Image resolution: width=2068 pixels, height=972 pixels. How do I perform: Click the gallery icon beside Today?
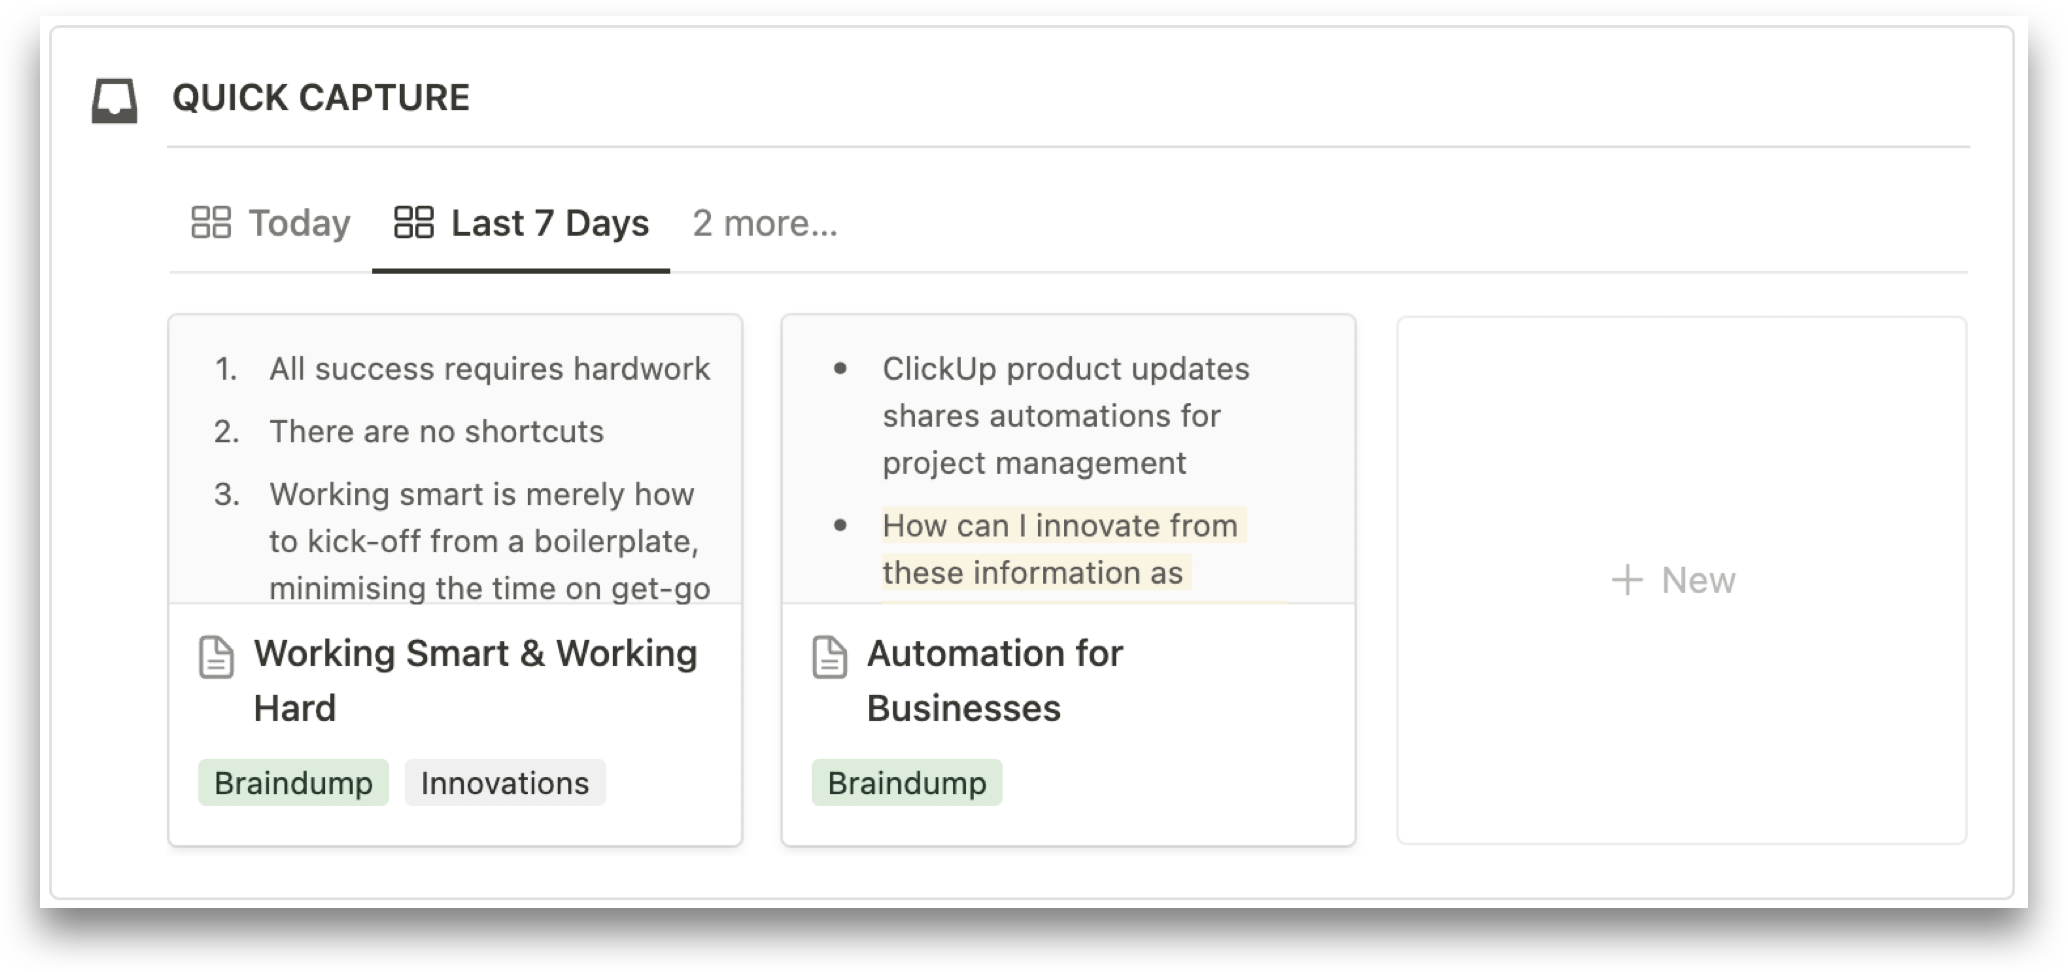click(211, 222)
